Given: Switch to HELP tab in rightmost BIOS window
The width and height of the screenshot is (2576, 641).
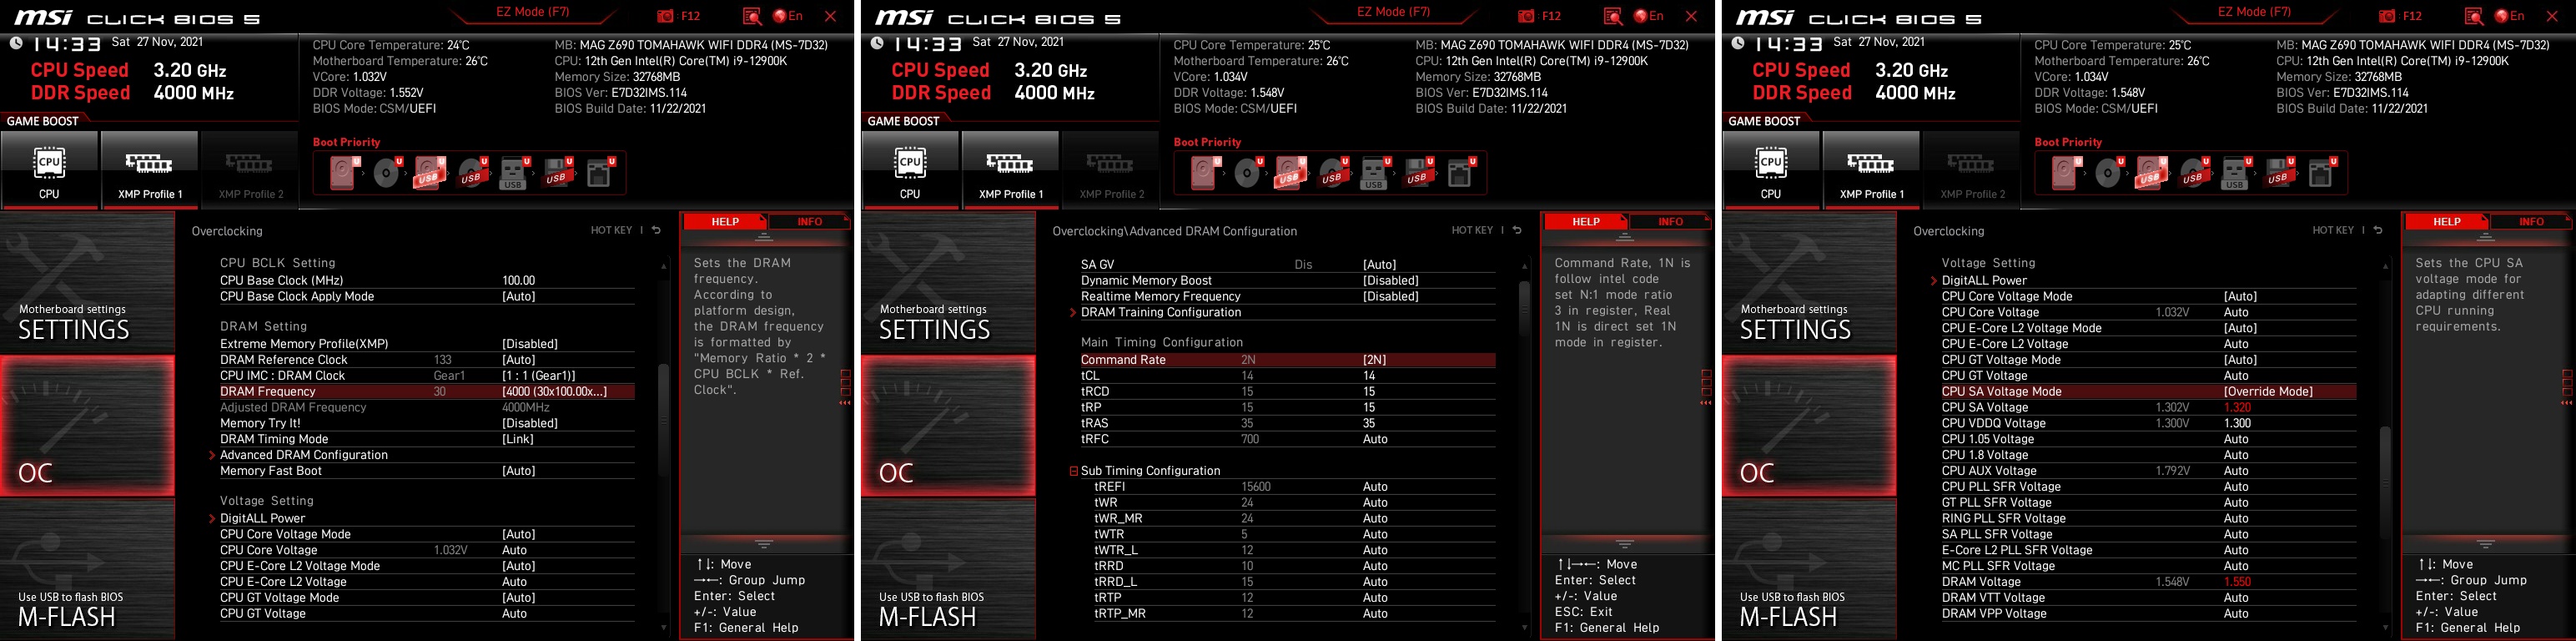Looking at the screenshot, I should [2447, 222].
